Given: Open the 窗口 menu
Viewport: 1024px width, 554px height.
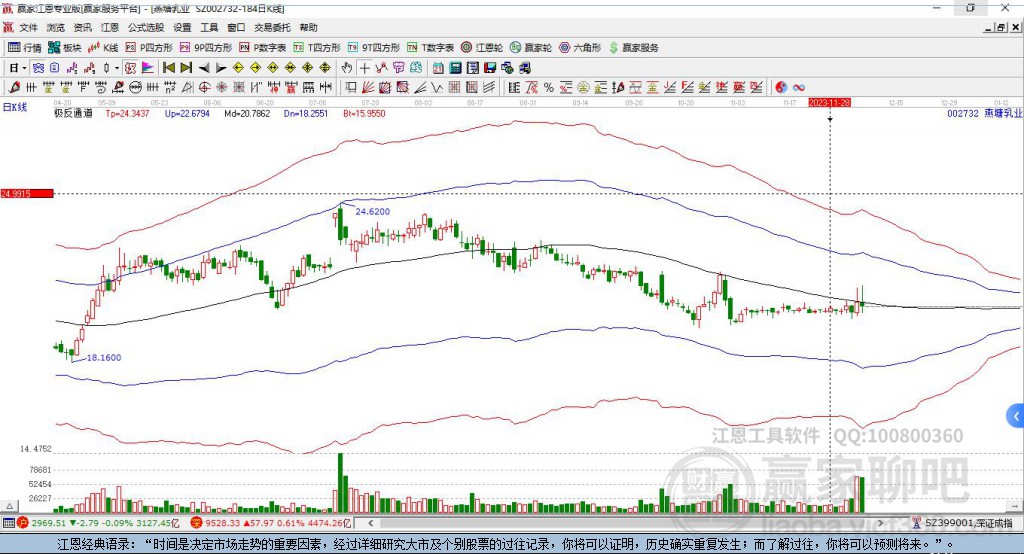Looking at the screenshot, I should coord(236,27).
